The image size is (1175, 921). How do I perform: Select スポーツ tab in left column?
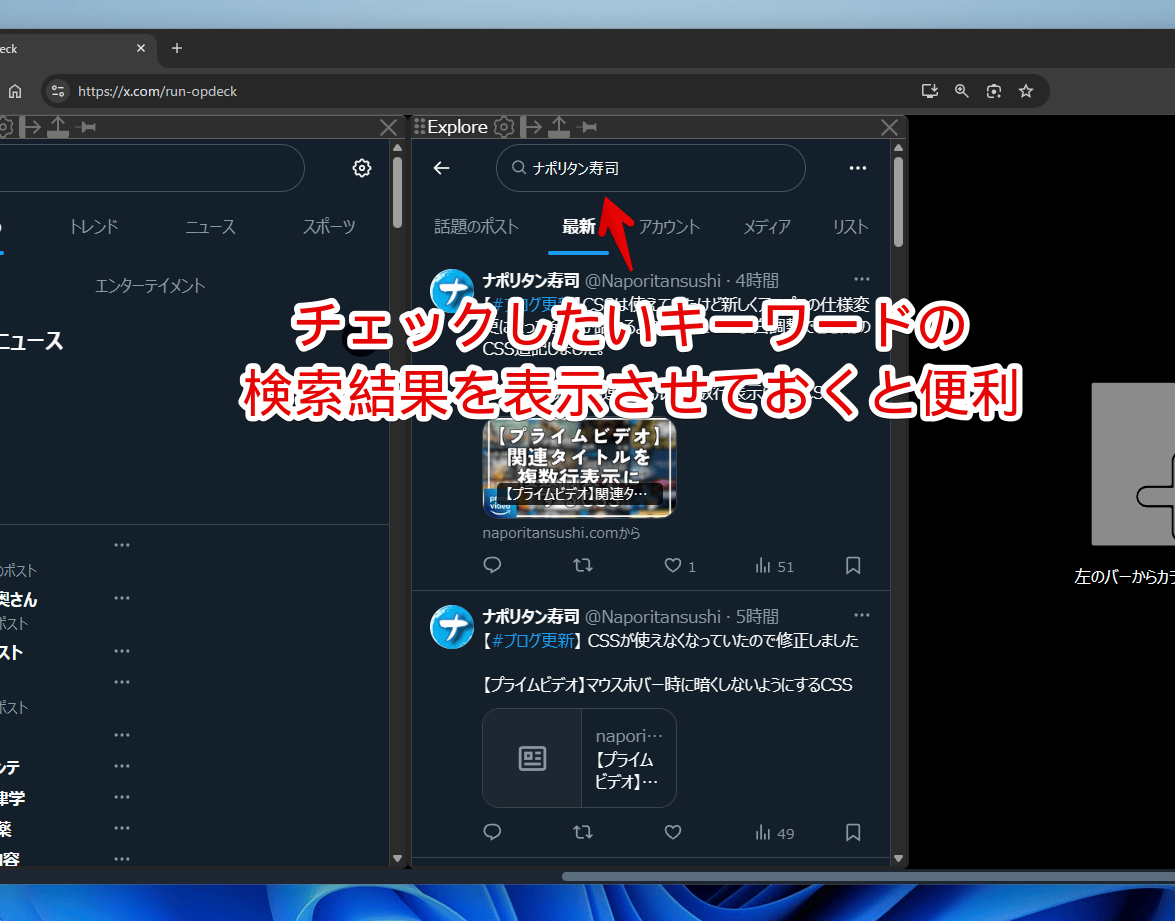(x=329, y=226)
